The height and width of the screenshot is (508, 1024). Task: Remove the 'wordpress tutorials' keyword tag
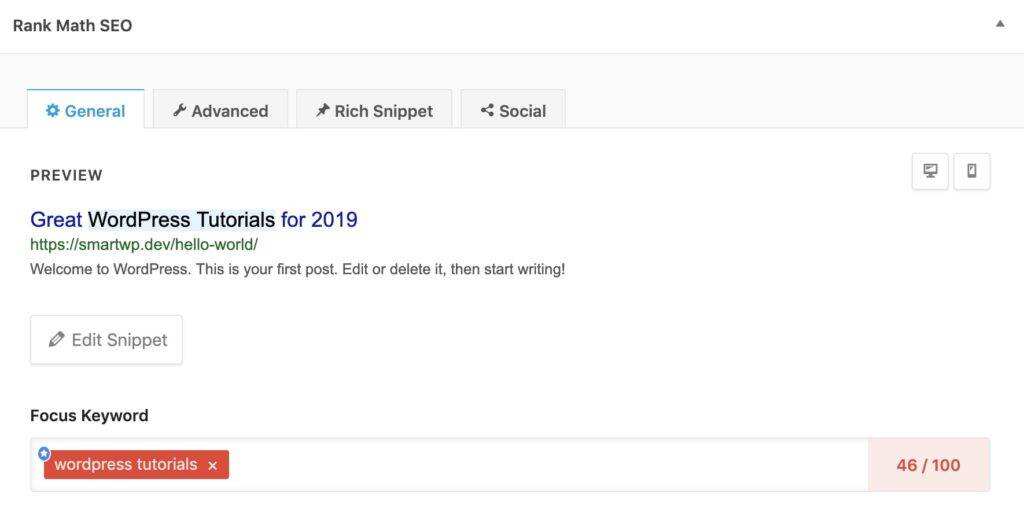[x=212, y=465]
